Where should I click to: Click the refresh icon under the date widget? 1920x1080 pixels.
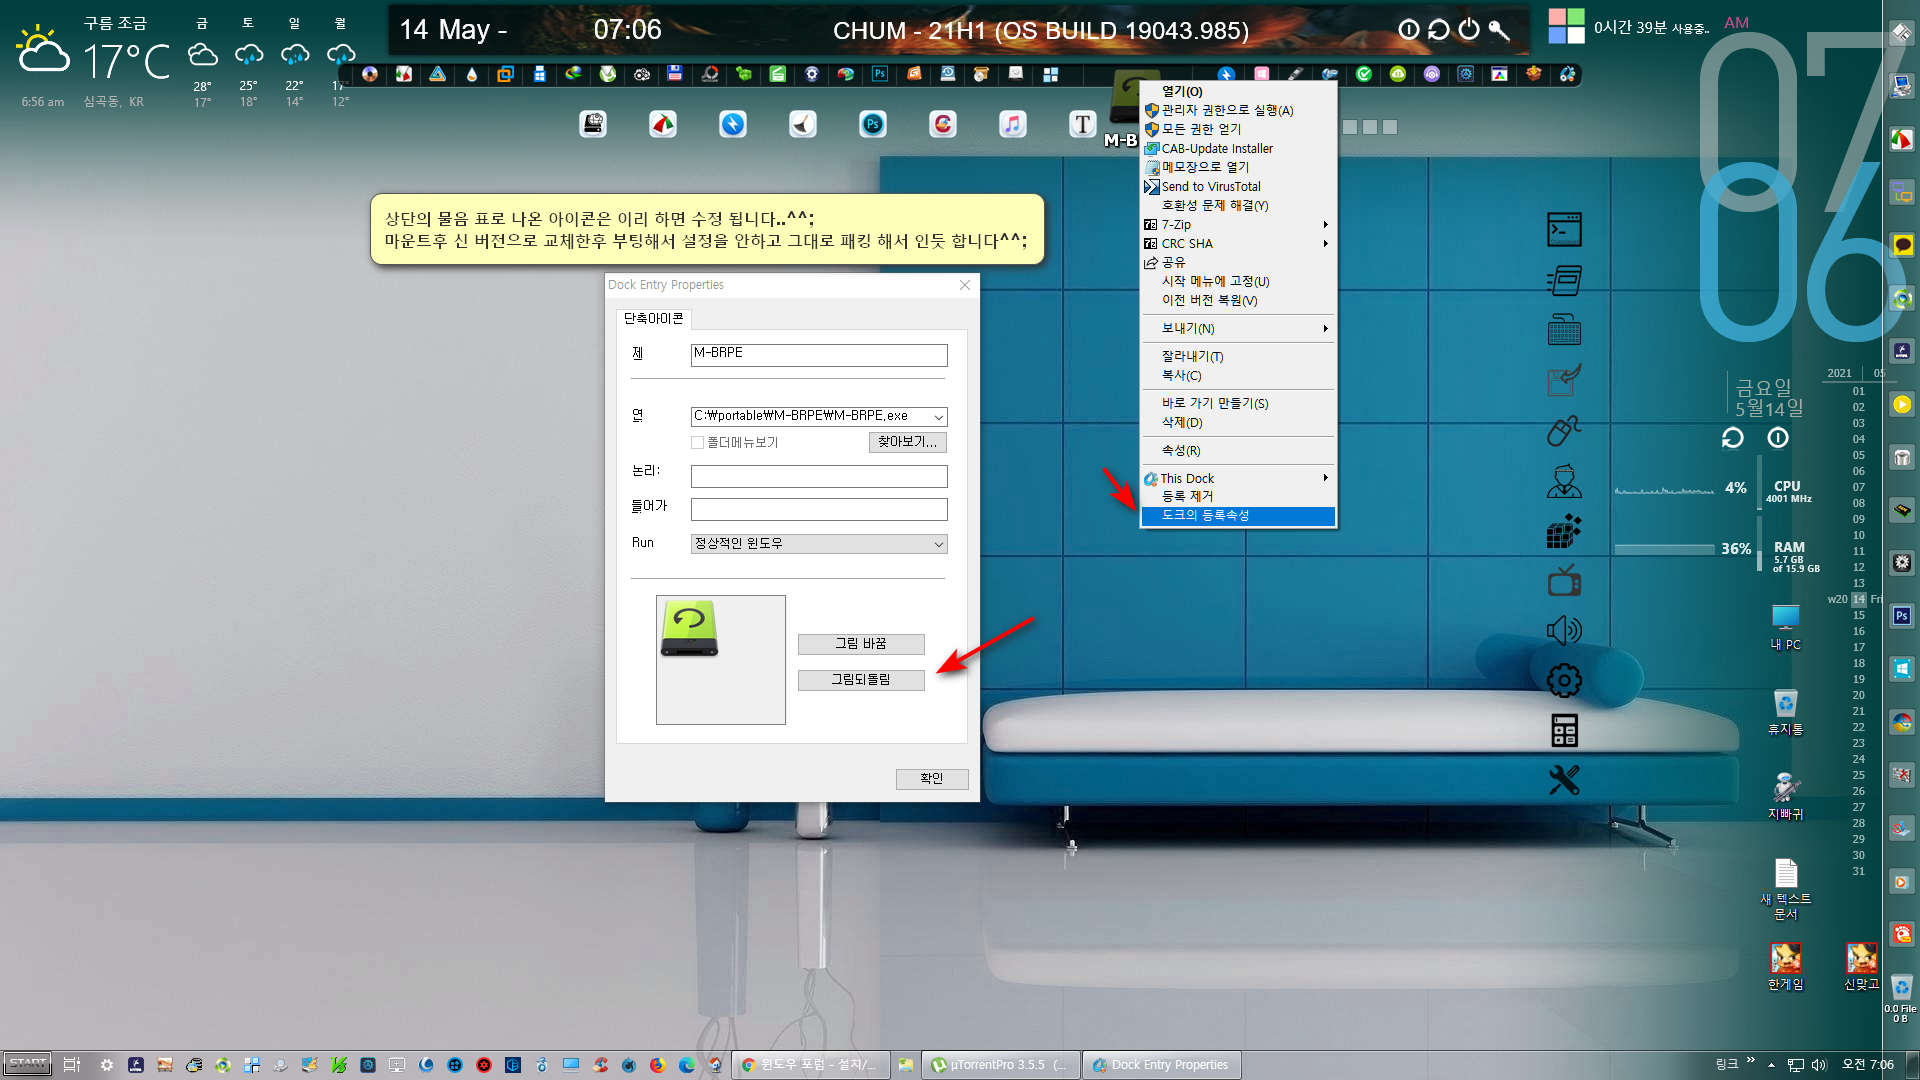pos(1733,438)
